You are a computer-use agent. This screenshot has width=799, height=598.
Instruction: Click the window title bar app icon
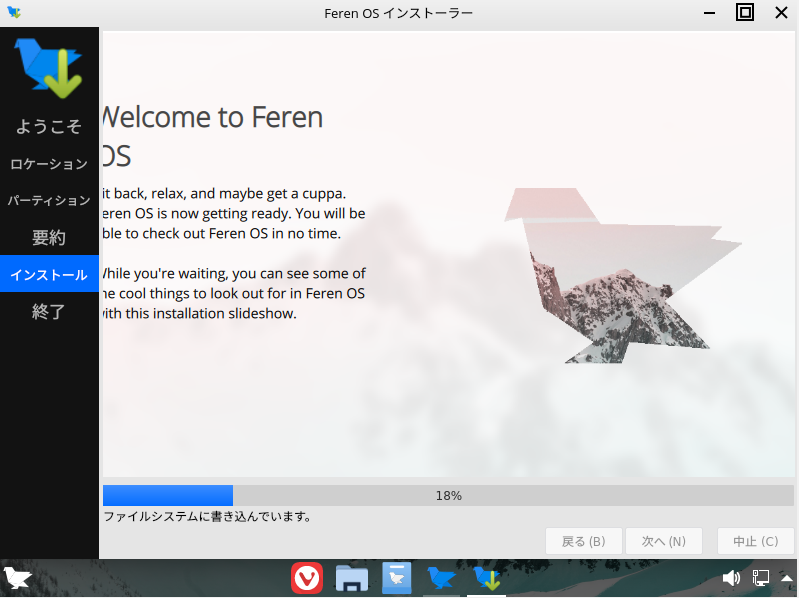pyautogui.click(x=14, y=12)
